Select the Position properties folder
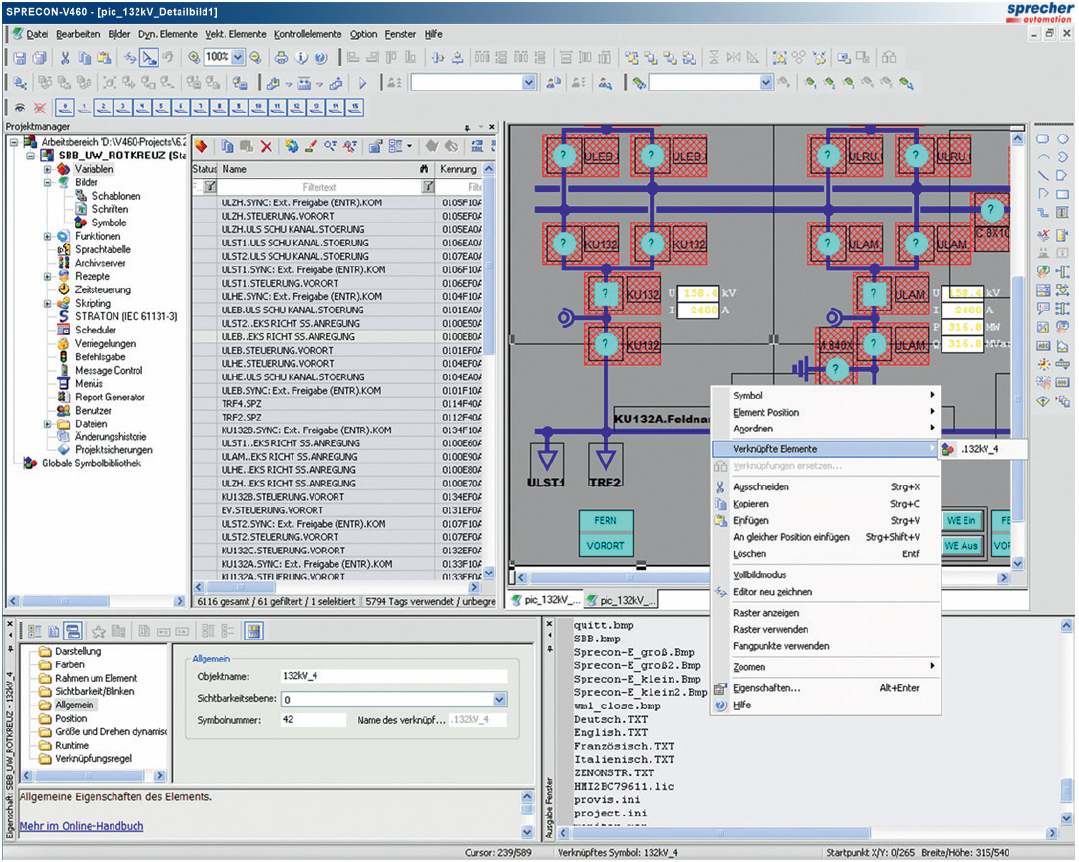Viewport: 1079px width, 862px height. tap(71, 718)
